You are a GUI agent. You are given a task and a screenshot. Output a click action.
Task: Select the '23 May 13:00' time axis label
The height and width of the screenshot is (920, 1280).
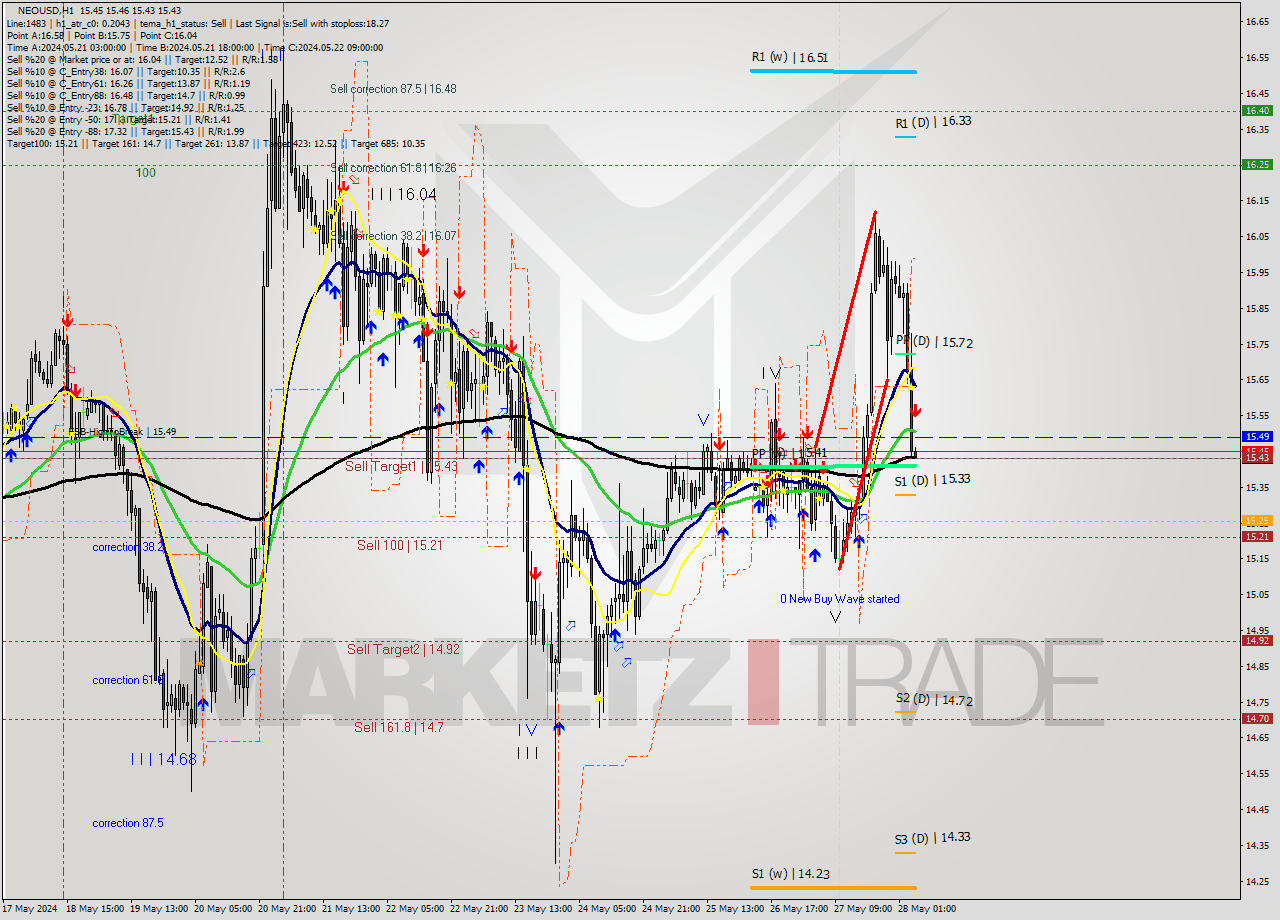(543, 910)
